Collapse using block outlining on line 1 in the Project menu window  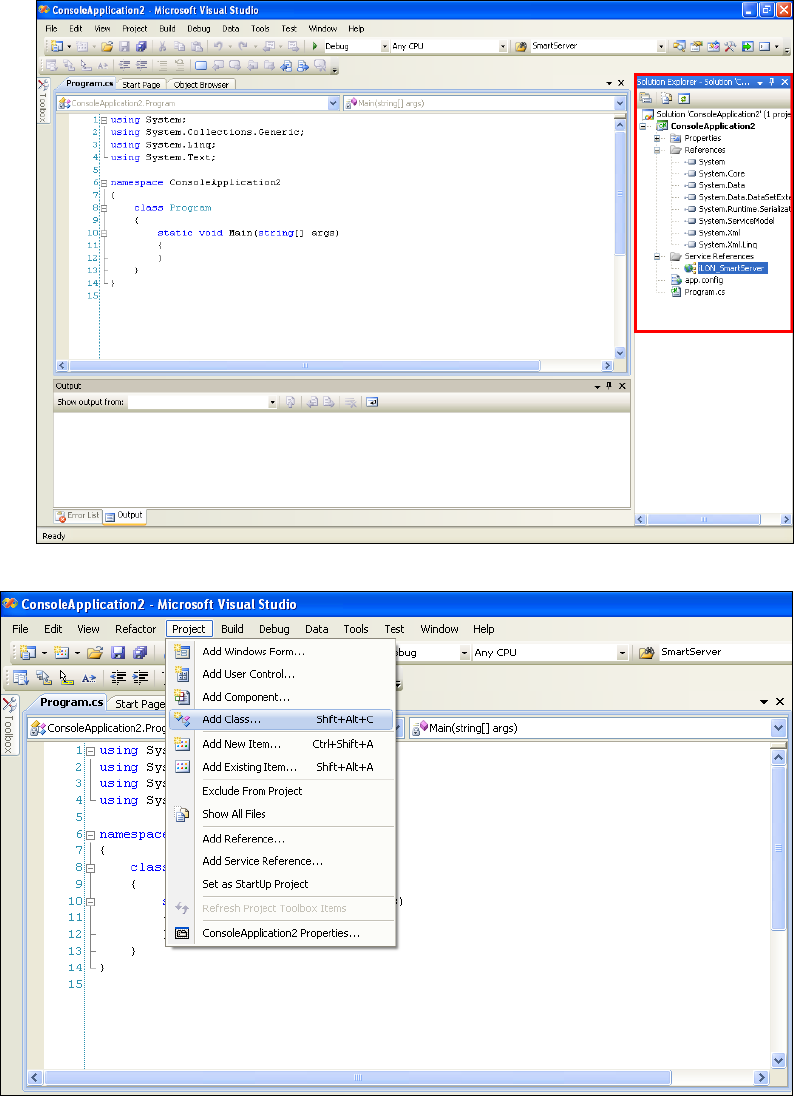click(90, 750)
